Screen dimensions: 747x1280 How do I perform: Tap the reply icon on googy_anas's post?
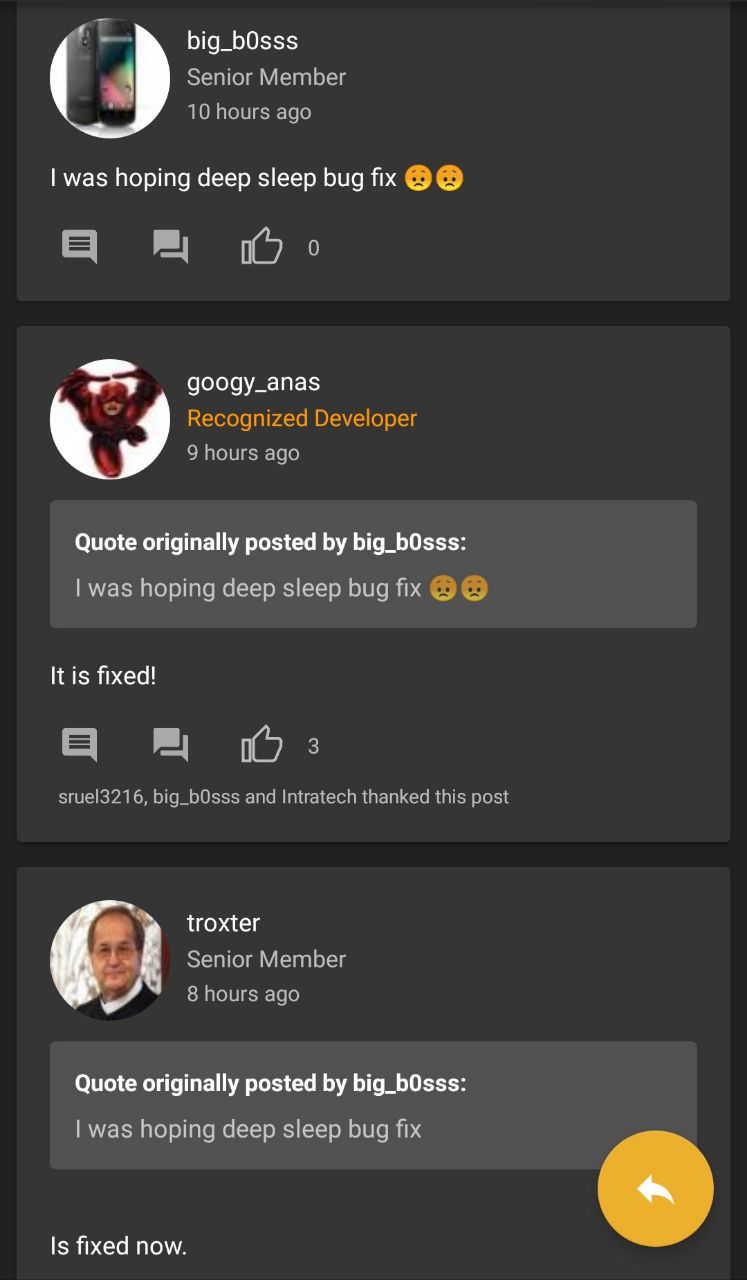[x=80, y=744]
